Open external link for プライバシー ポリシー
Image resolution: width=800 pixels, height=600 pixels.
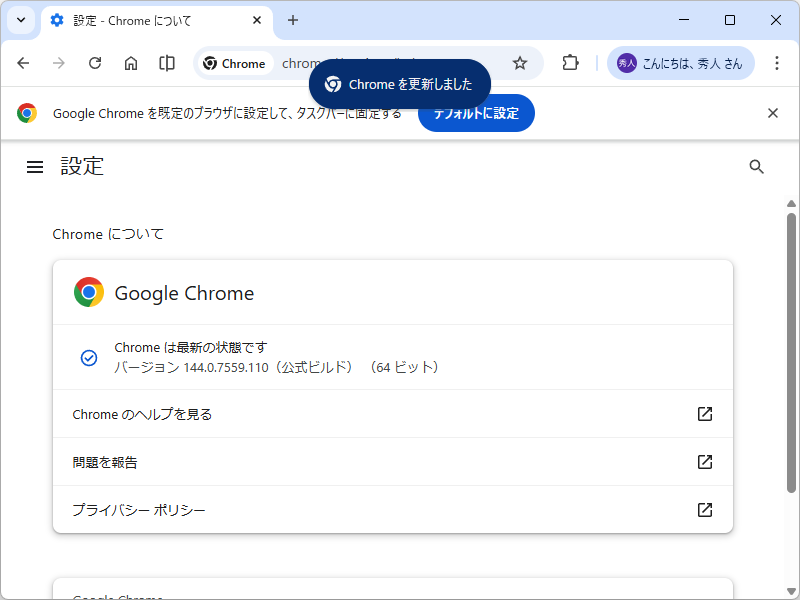[x=705, y=509]
